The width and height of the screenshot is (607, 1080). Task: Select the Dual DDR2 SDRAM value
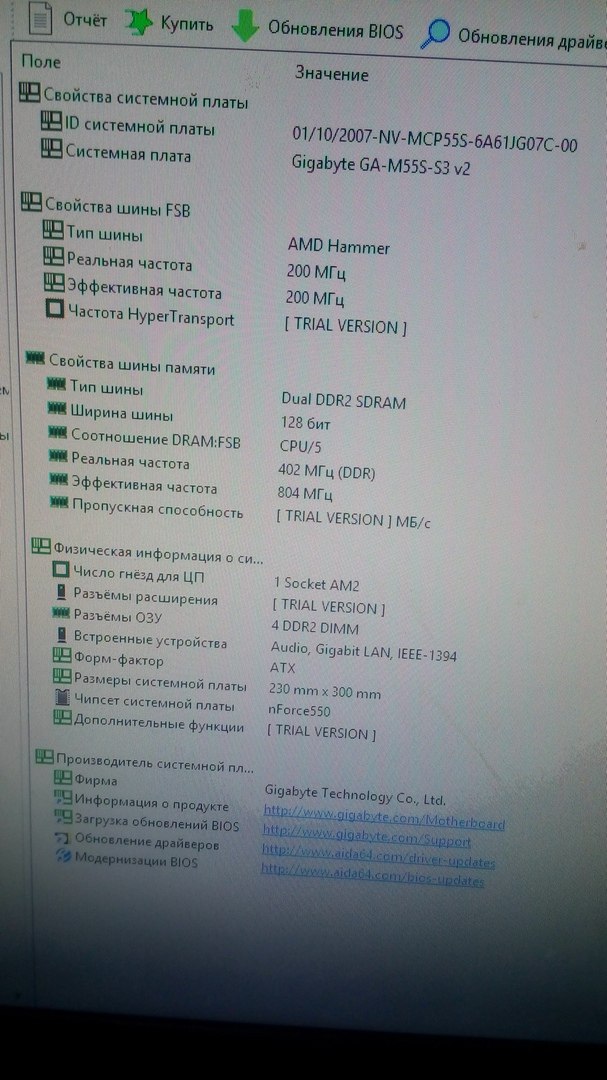(343, 401)
